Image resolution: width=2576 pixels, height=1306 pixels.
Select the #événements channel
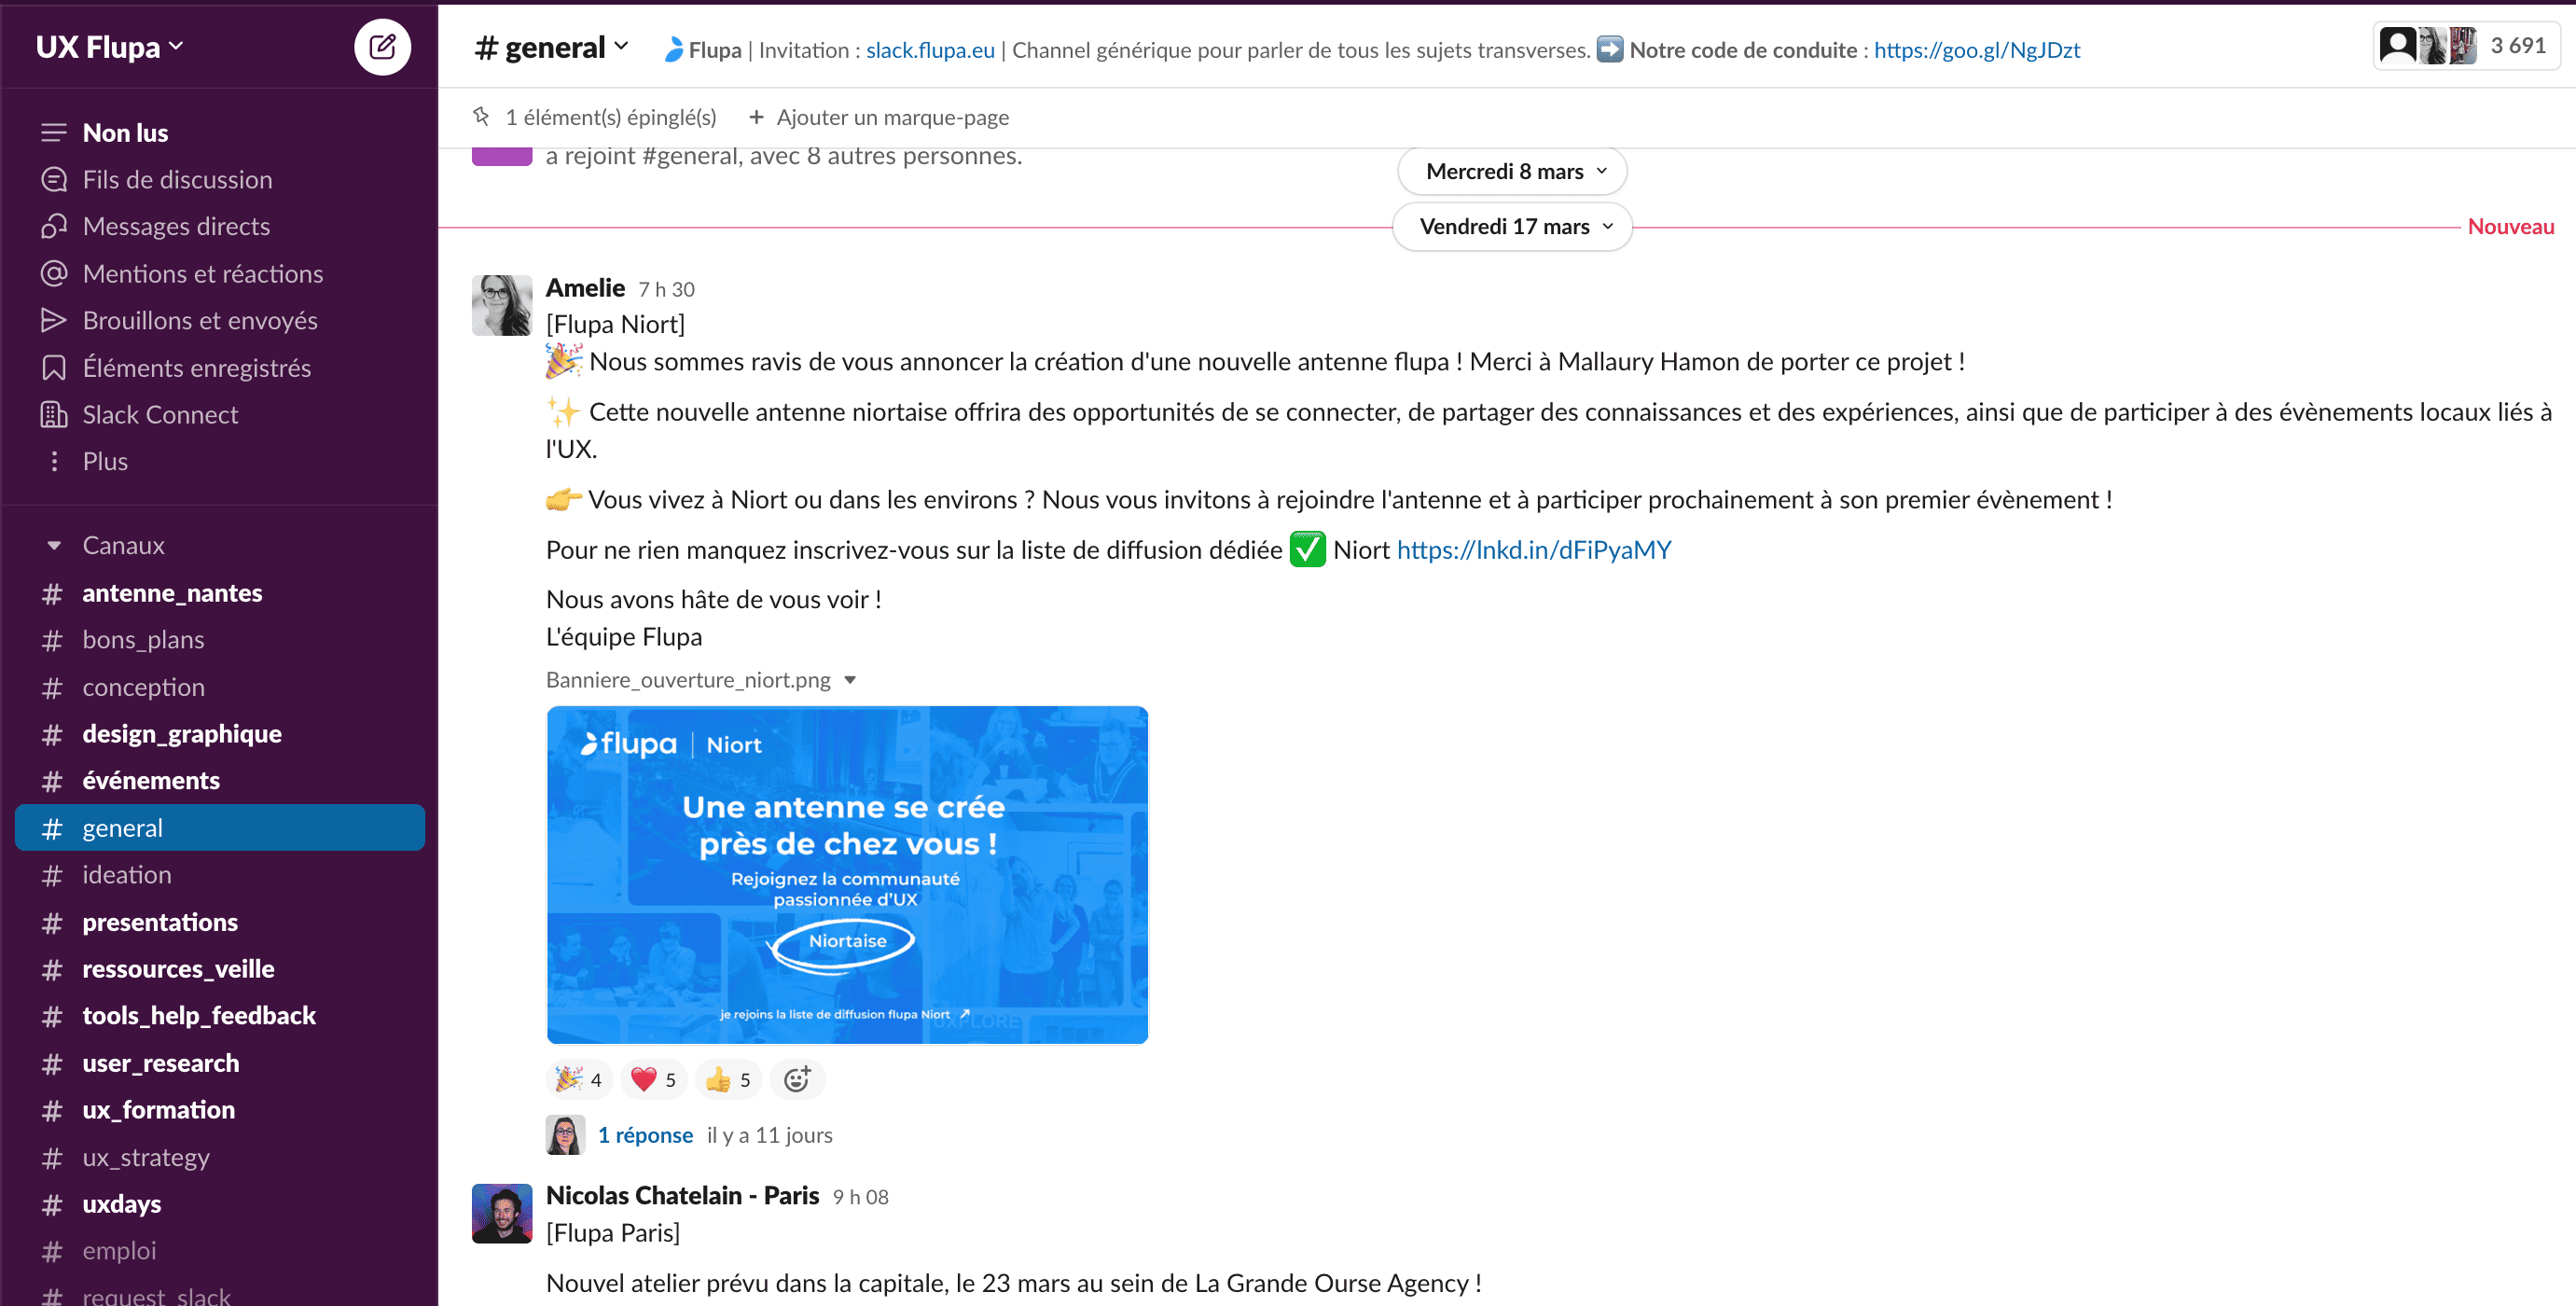pyautogui.click(x=151, y=778)
